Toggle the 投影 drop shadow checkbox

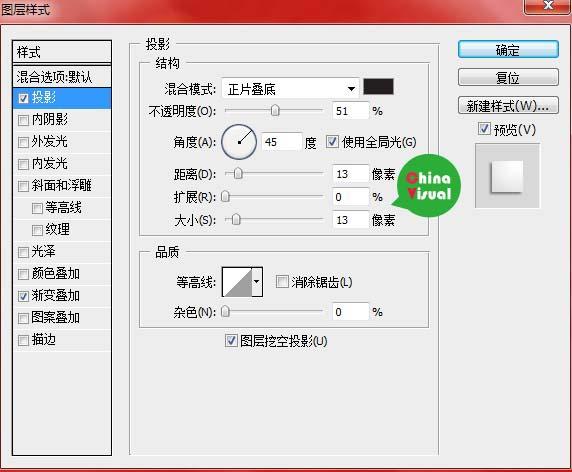click(23, 98)
